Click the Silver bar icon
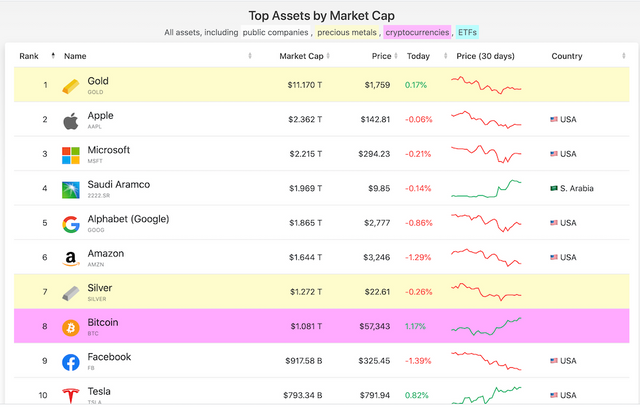Viewport: 640px width, 407px height. pos(71,293)
